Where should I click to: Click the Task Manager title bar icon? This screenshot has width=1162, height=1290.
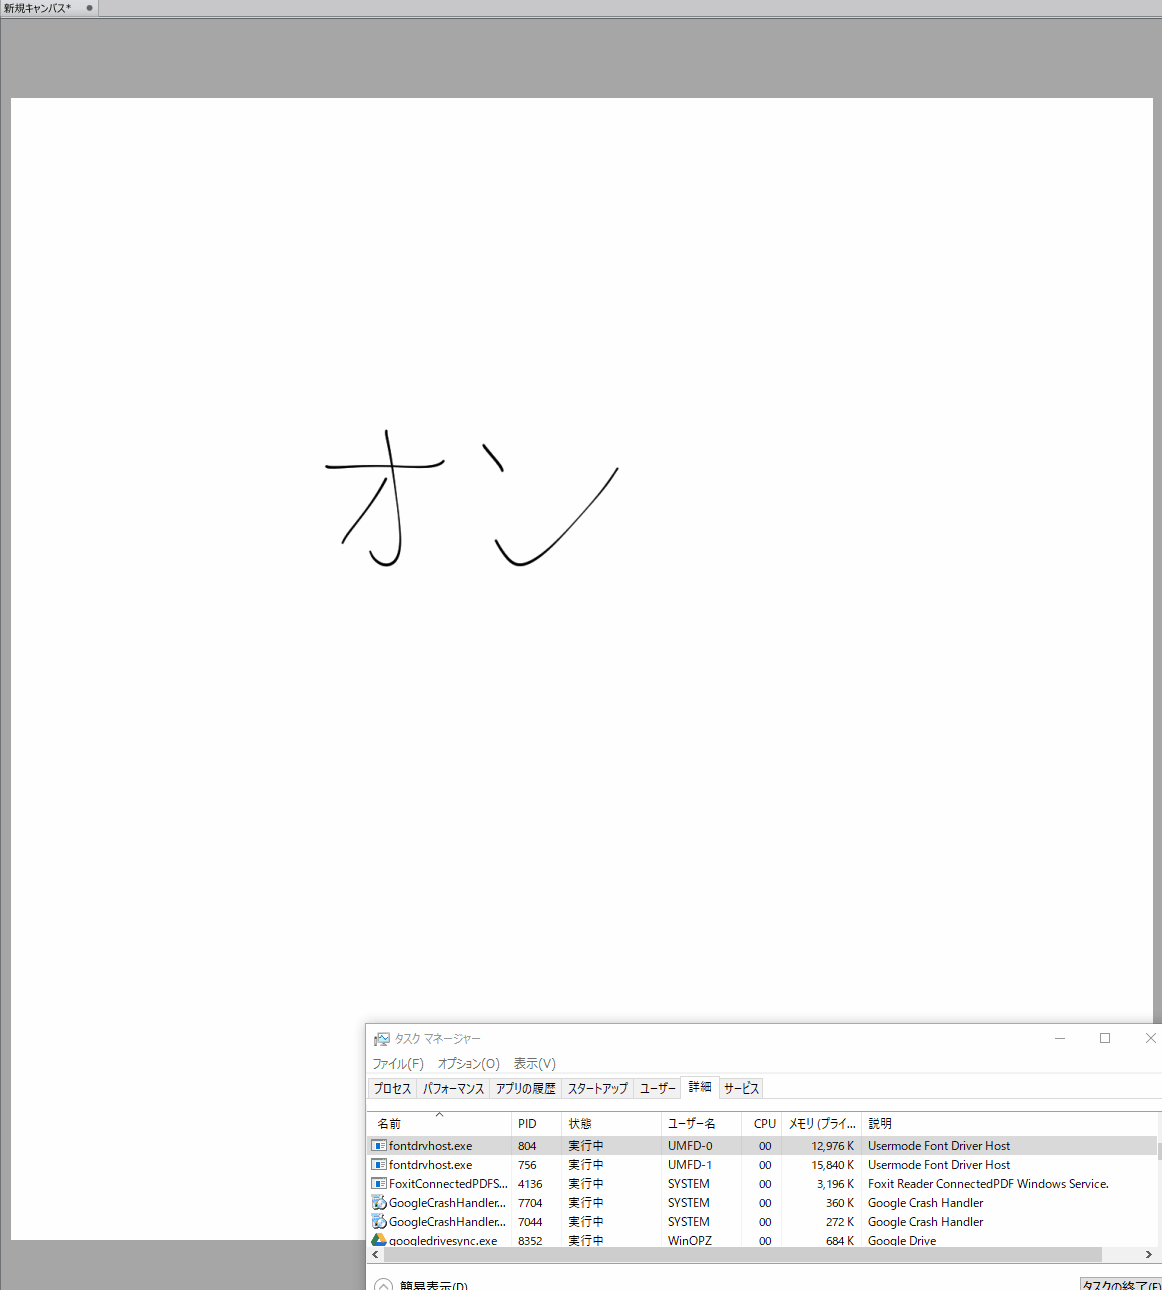point(381,1039)
